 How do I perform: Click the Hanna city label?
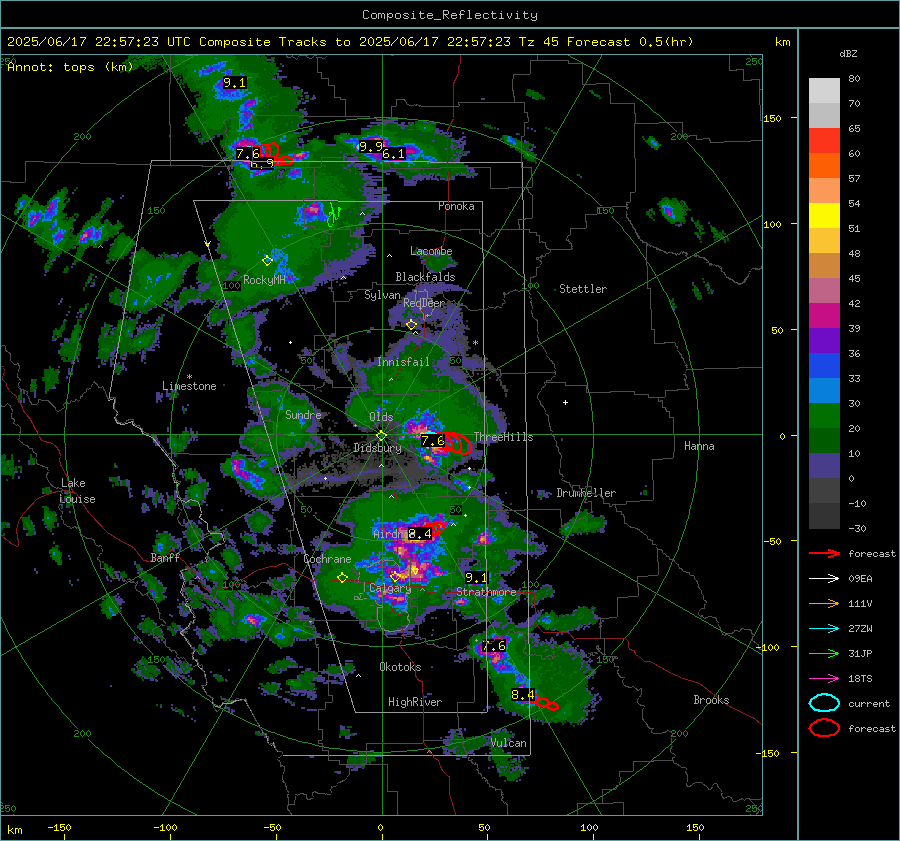click(699, 446)
